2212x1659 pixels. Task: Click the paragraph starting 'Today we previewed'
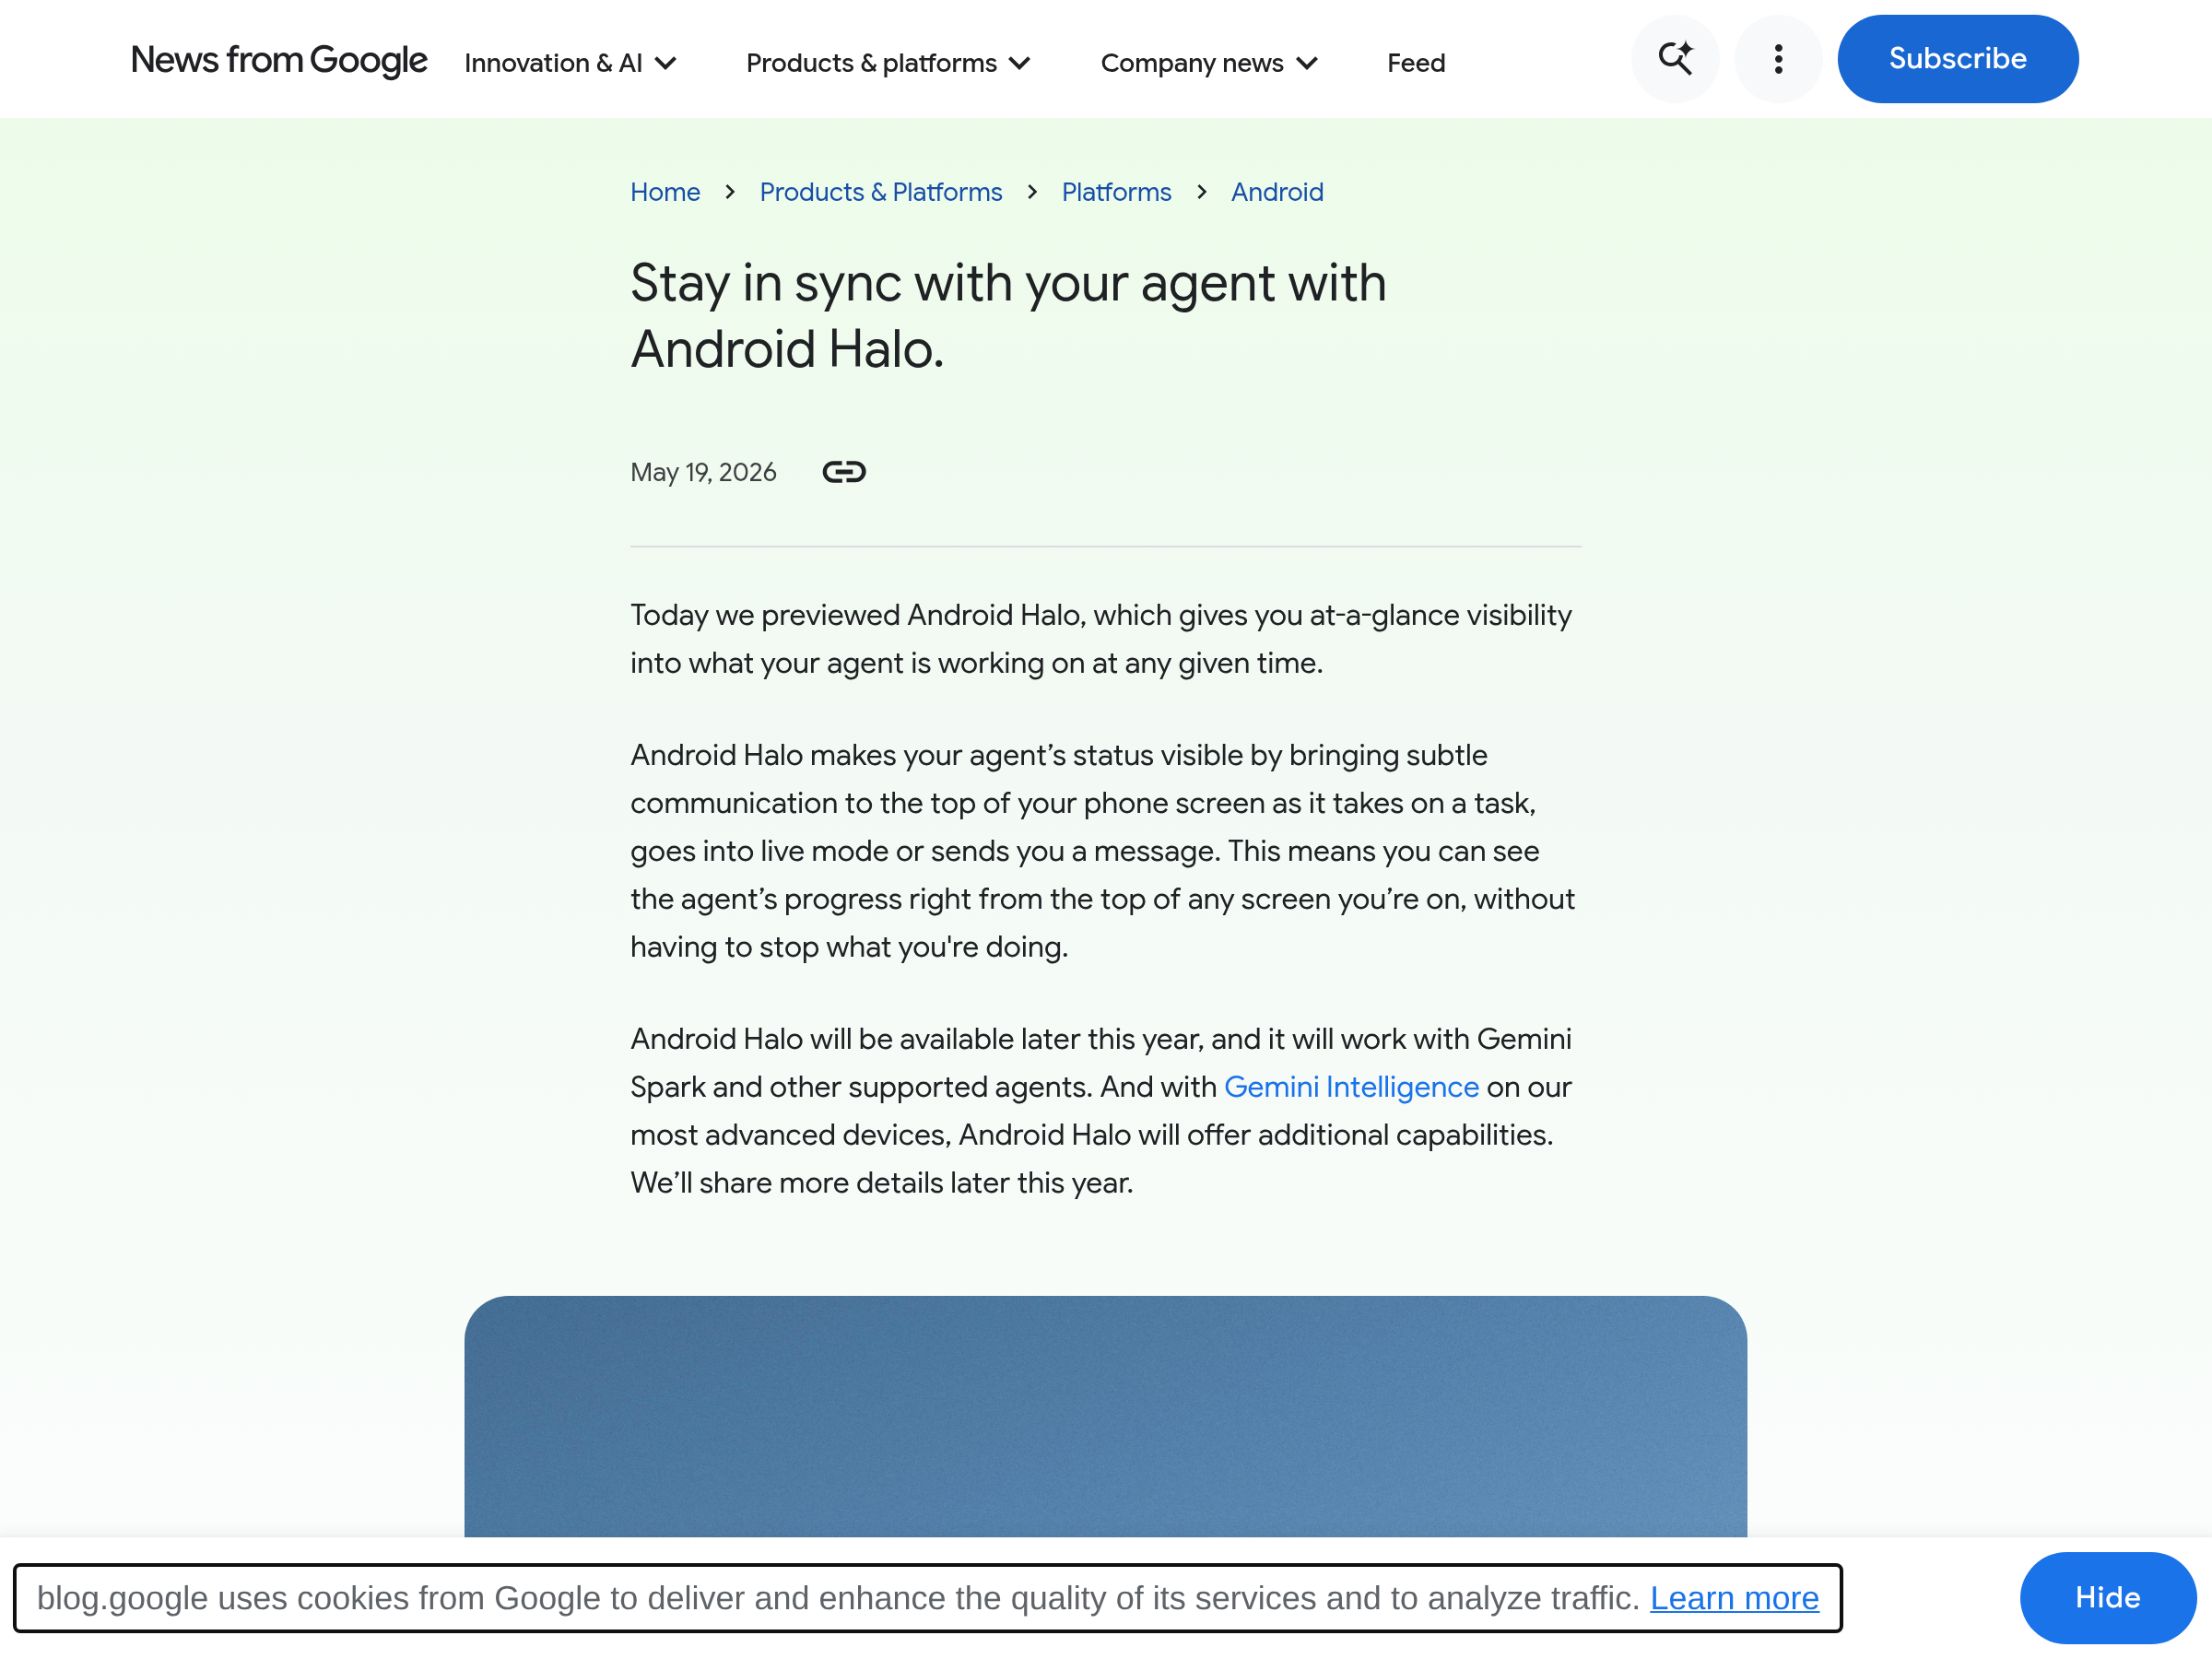1101,639
